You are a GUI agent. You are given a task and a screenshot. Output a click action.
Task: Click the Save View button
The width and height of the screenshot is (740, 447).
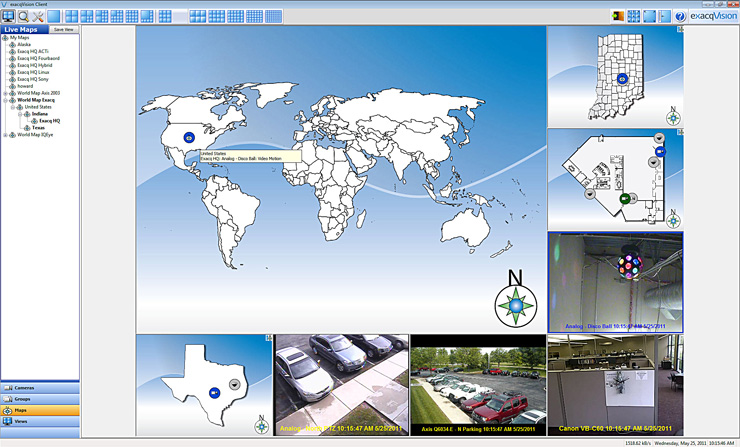[64, 30]
